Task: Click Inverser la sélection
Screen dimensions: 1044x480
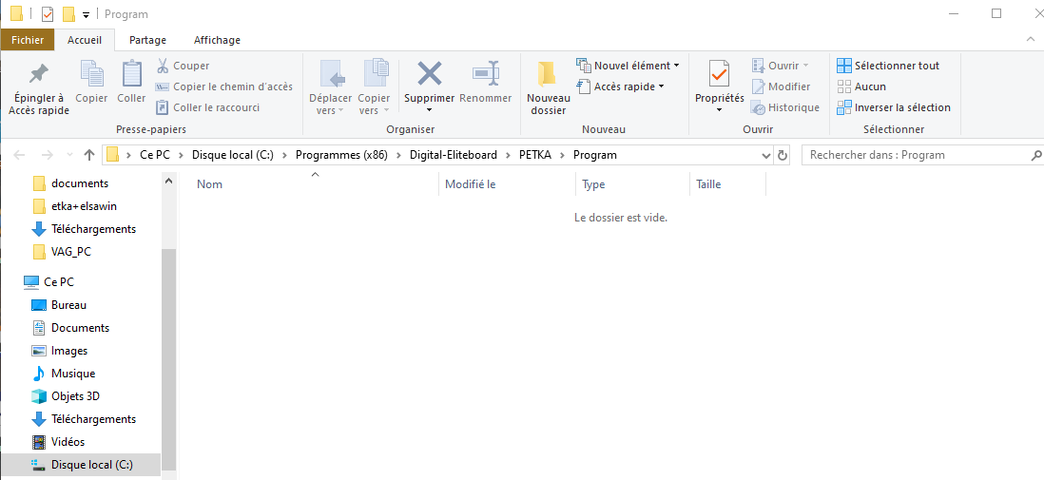Action: (893, 108)
